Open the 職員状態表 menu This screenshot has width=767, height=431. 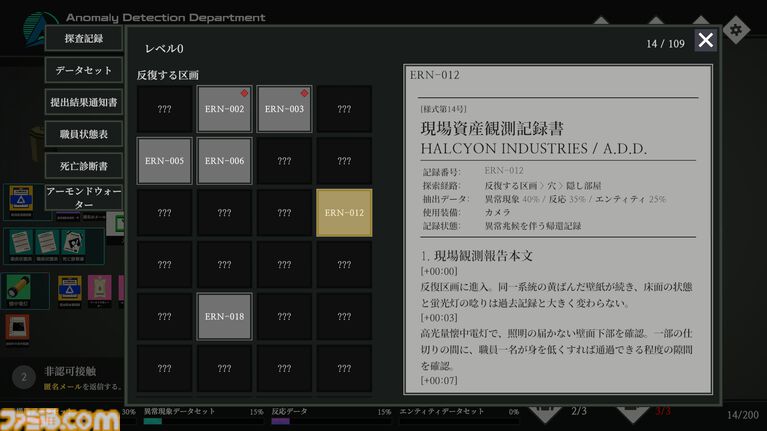coord(84,134)
